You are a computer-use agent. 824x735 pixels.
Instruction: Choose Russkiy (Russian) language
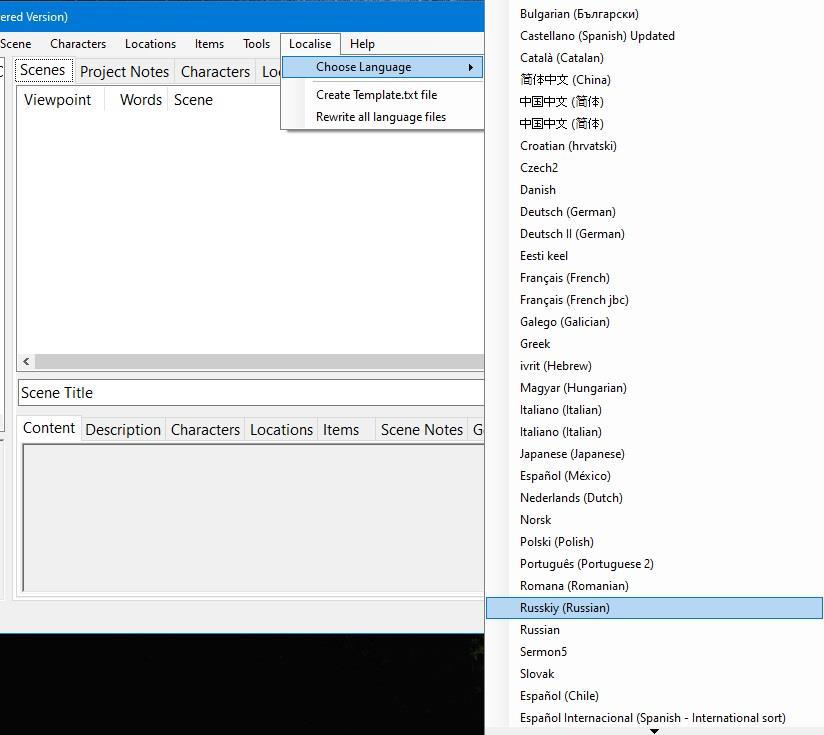[x=564, y=608]
